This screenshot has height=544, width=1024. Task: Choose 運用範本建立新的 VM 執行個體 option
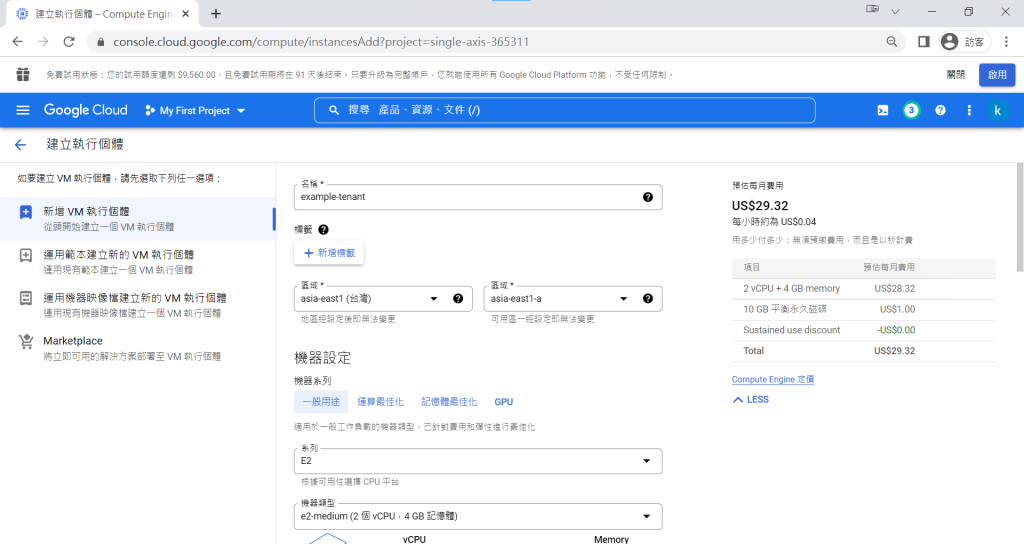137,262
